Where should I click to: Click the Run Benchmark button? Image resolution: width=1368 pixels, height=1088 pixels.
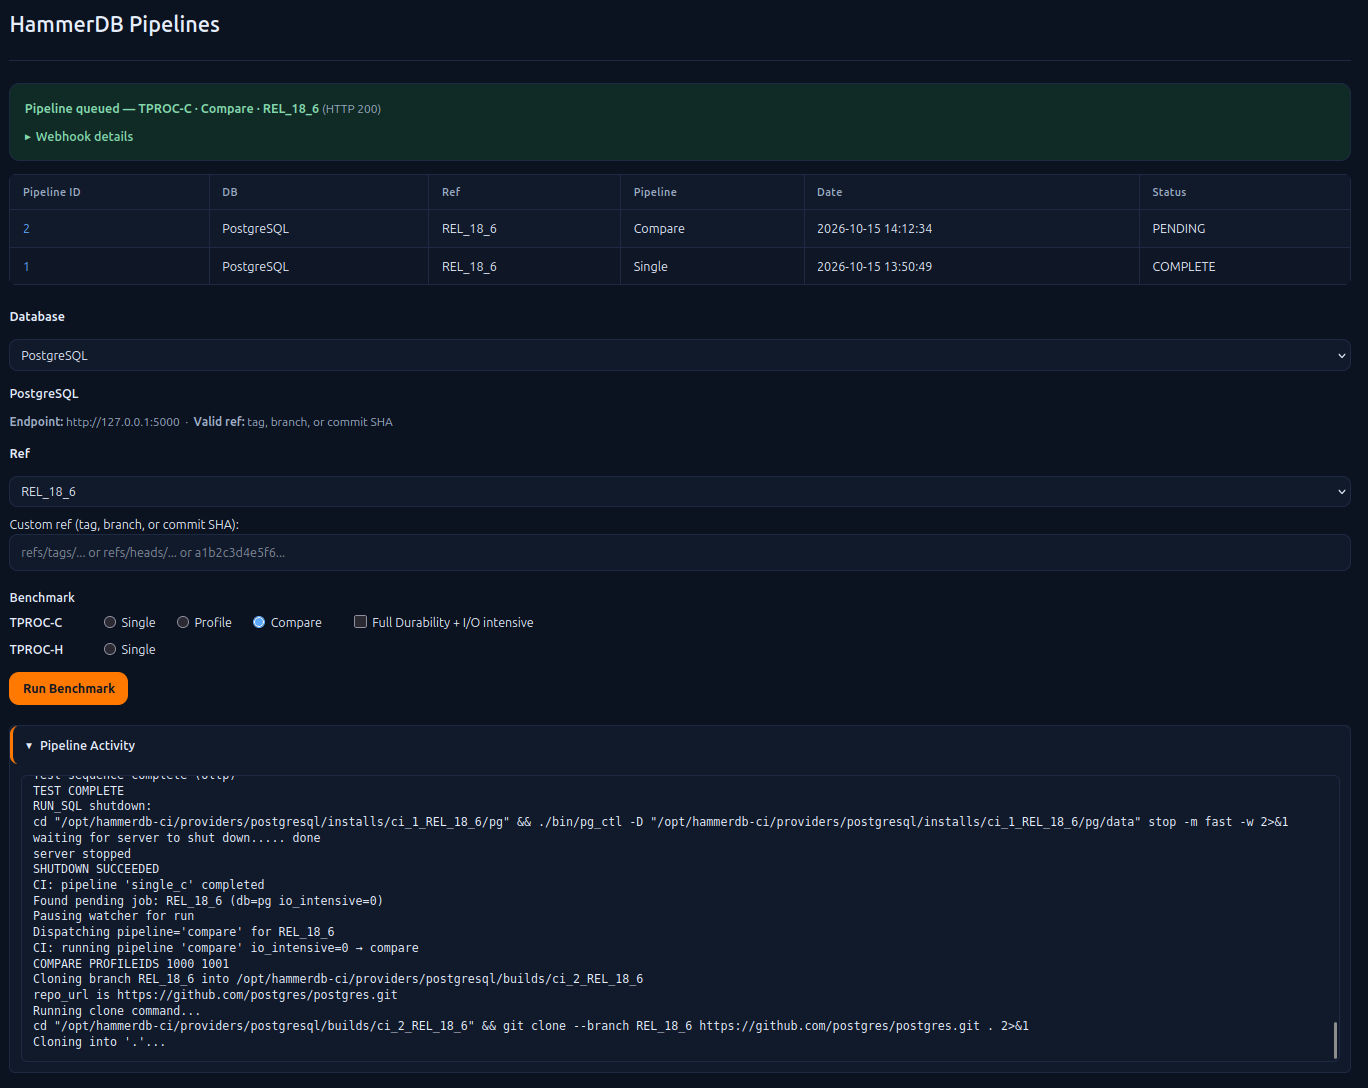coord(69,688)
